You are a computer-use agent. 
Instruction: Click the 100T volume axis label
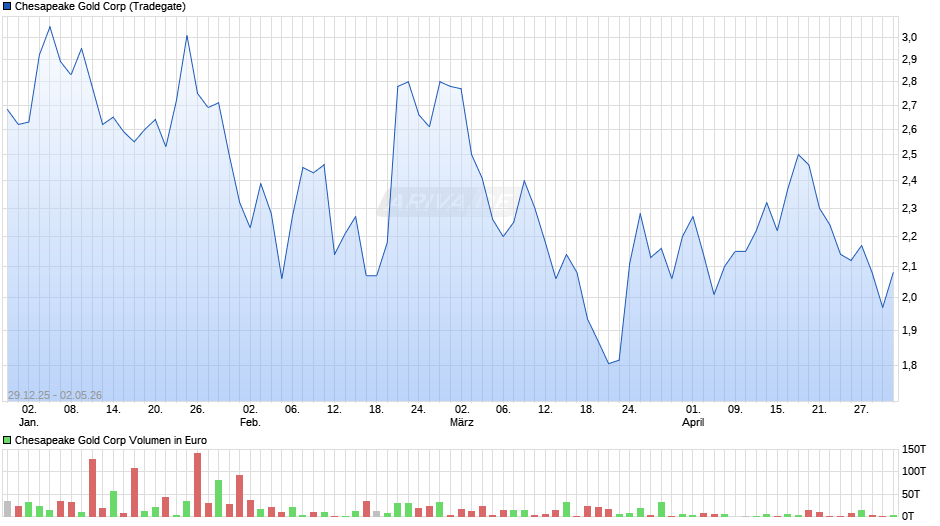click(914, 471)
